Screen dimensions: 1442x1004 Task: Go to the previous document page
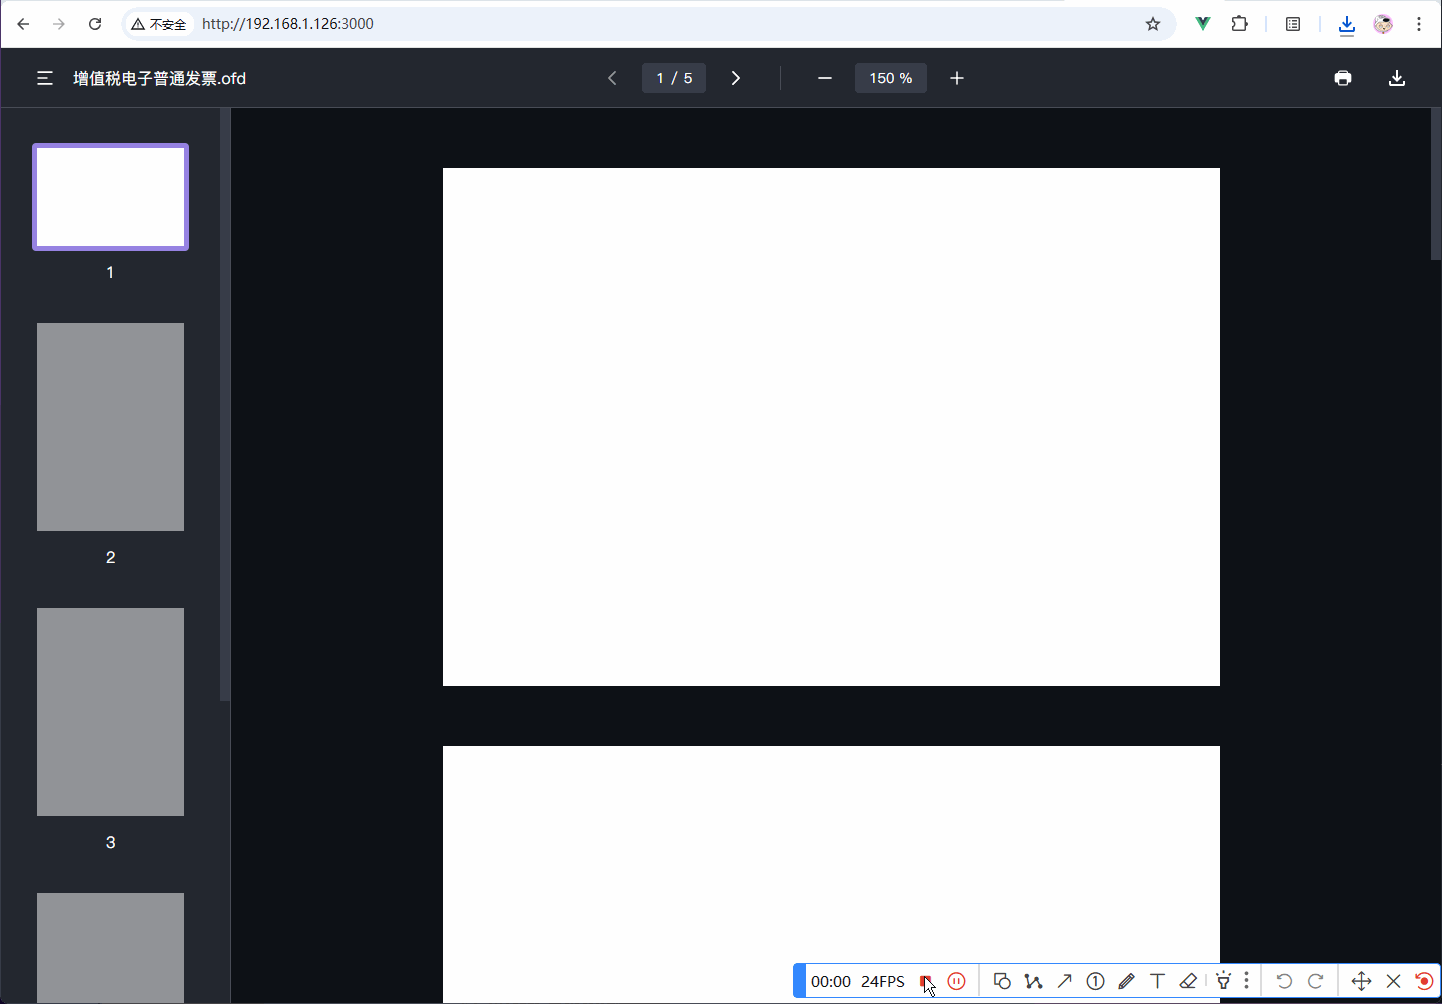tap(612, 78)
